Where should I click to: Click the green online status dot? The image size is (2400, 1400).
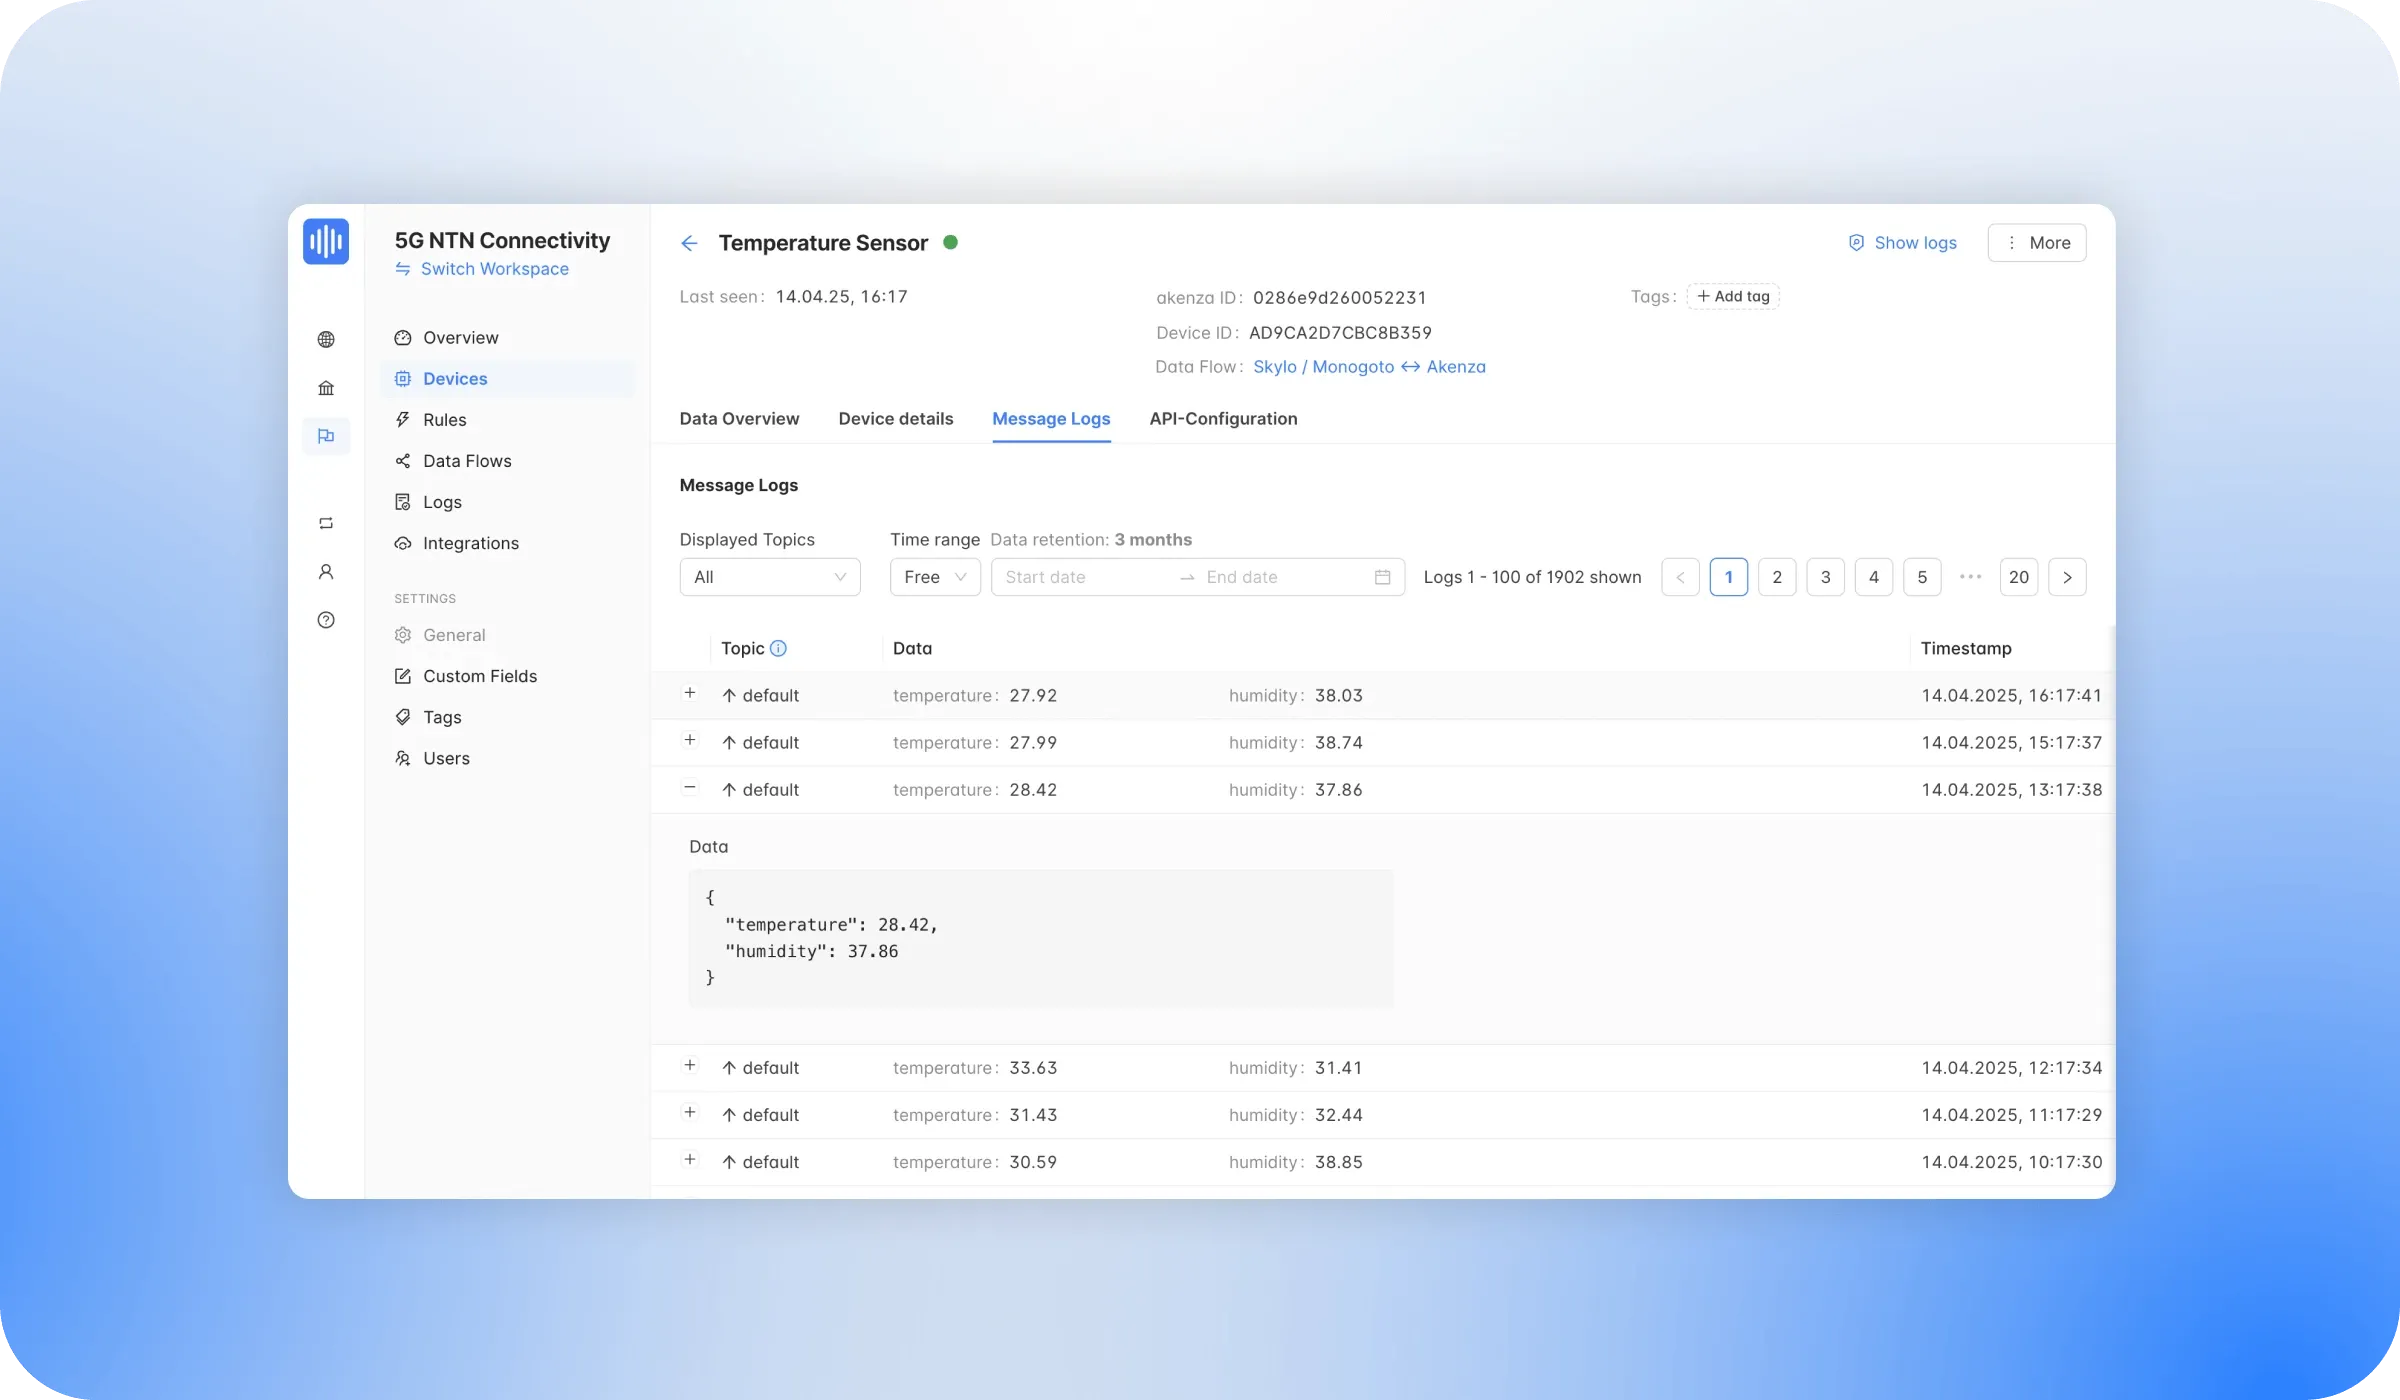(x=951, y=242)
